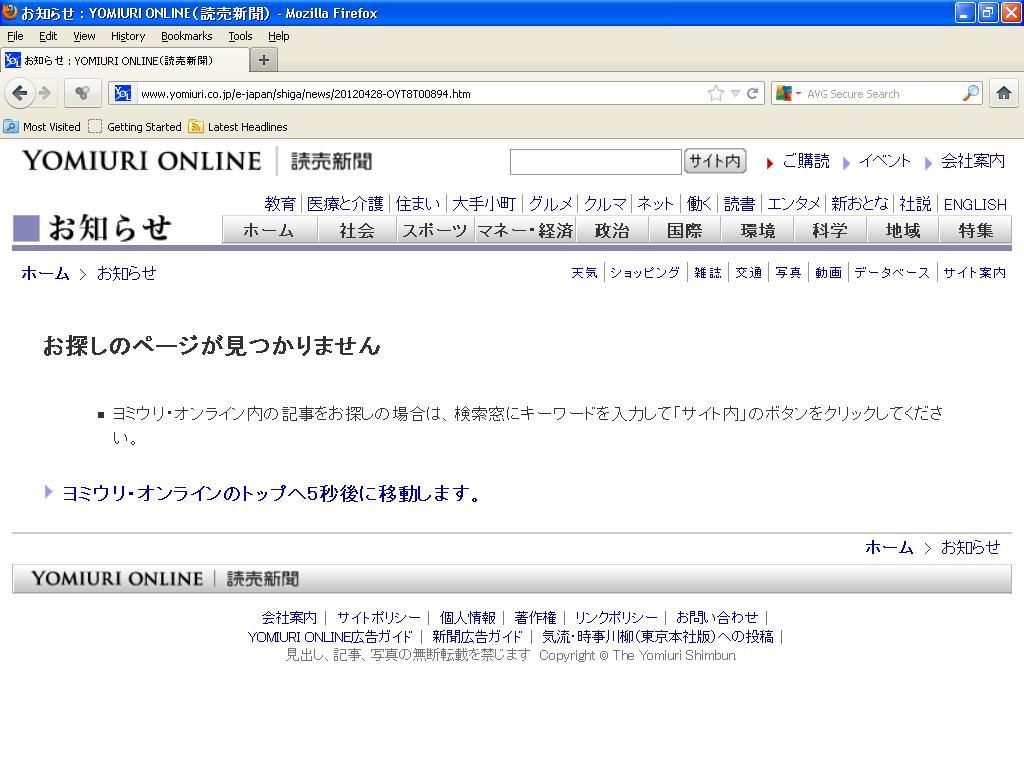Image resolution: width=1024 pixels, height=768 pixels.
Task: Select the ホーム navigation tab
Action: (269, 230)
